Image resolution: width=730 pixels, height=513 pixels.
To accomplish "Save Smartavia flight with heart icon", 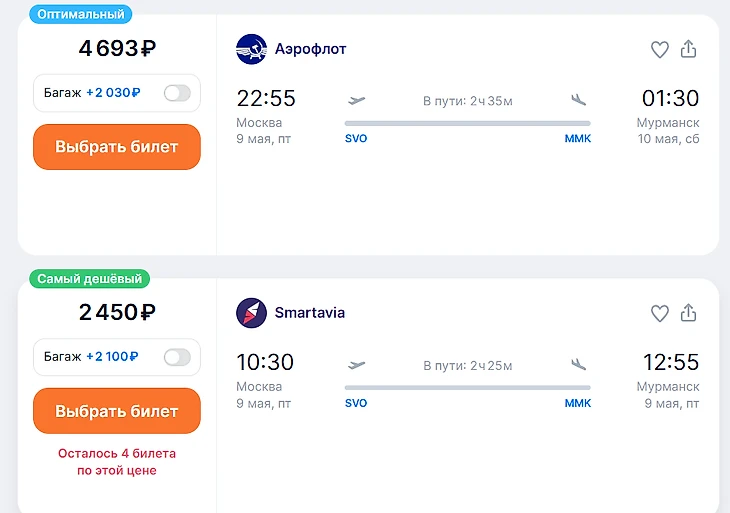I will pos(659,313).
